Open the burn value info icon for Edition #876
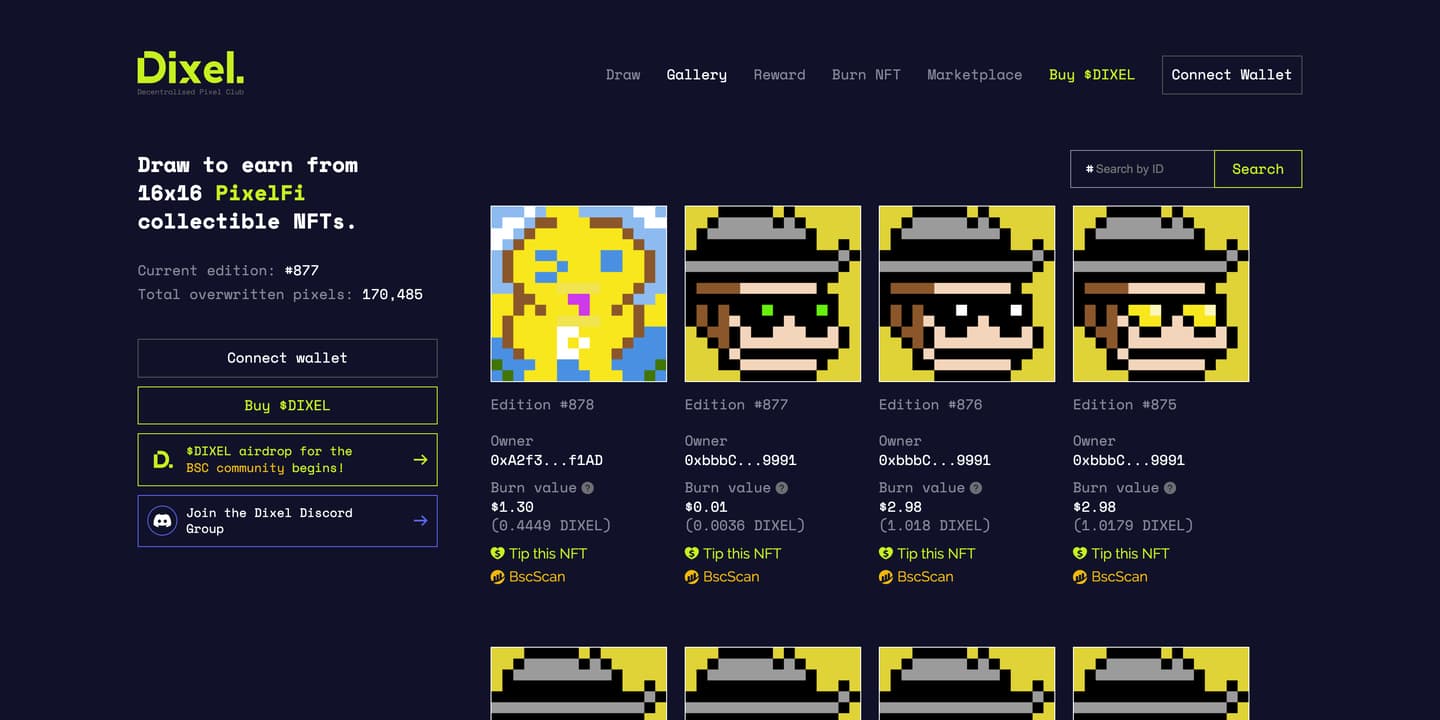Viewport: 1440px width, 720px height. pyautogui.click(x=976, y=488)
